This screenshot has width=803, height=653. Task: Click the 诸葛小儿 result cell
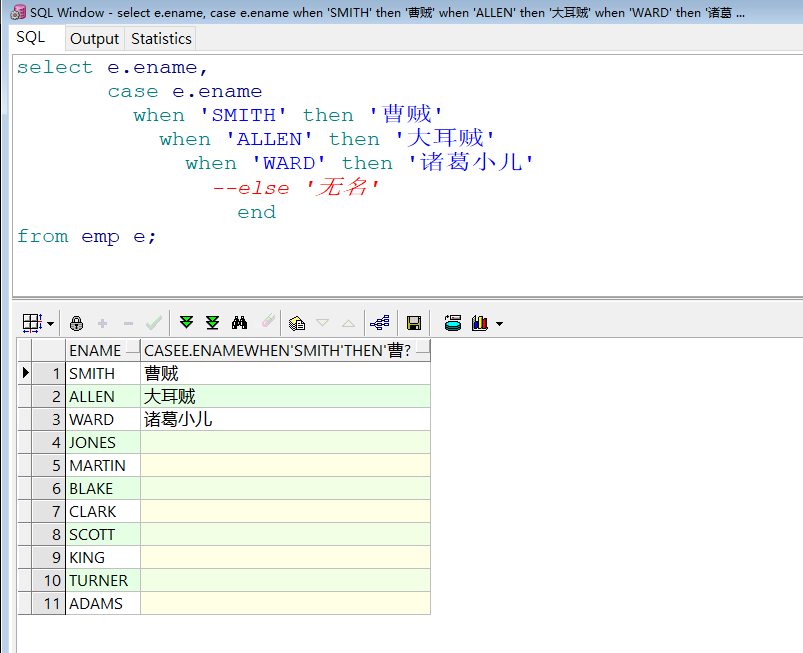(285, 419)
